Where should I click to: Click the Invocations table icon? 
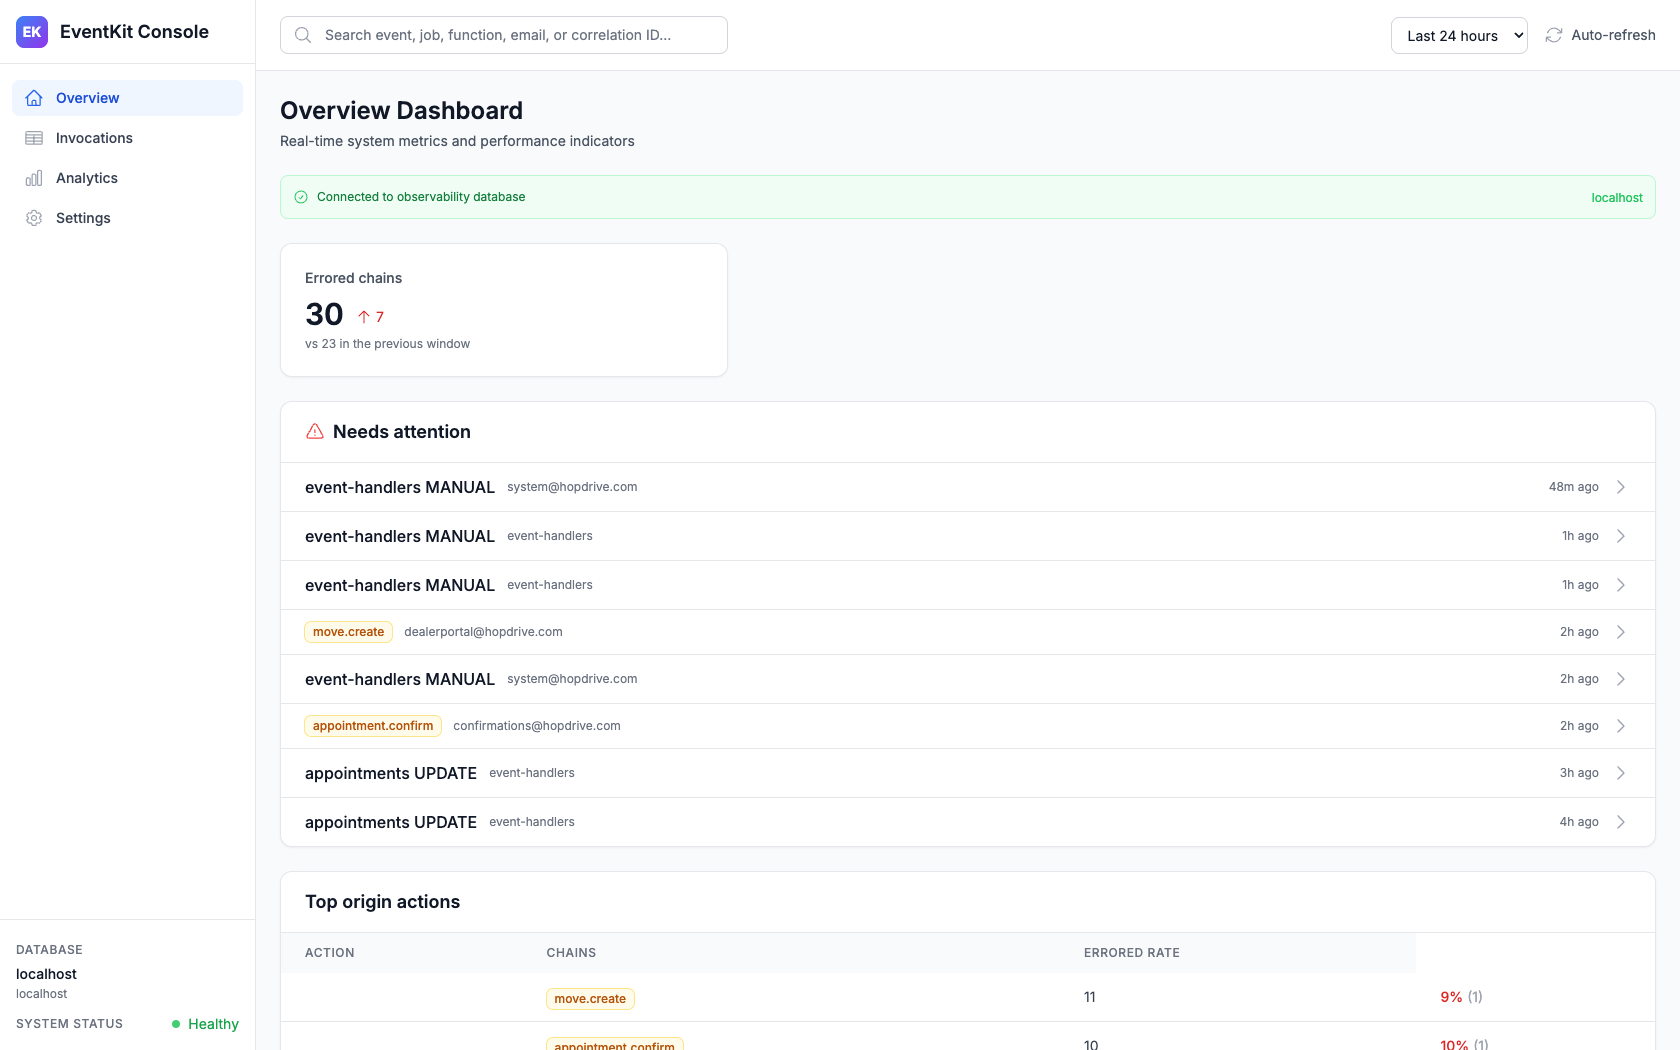(34, 138)
